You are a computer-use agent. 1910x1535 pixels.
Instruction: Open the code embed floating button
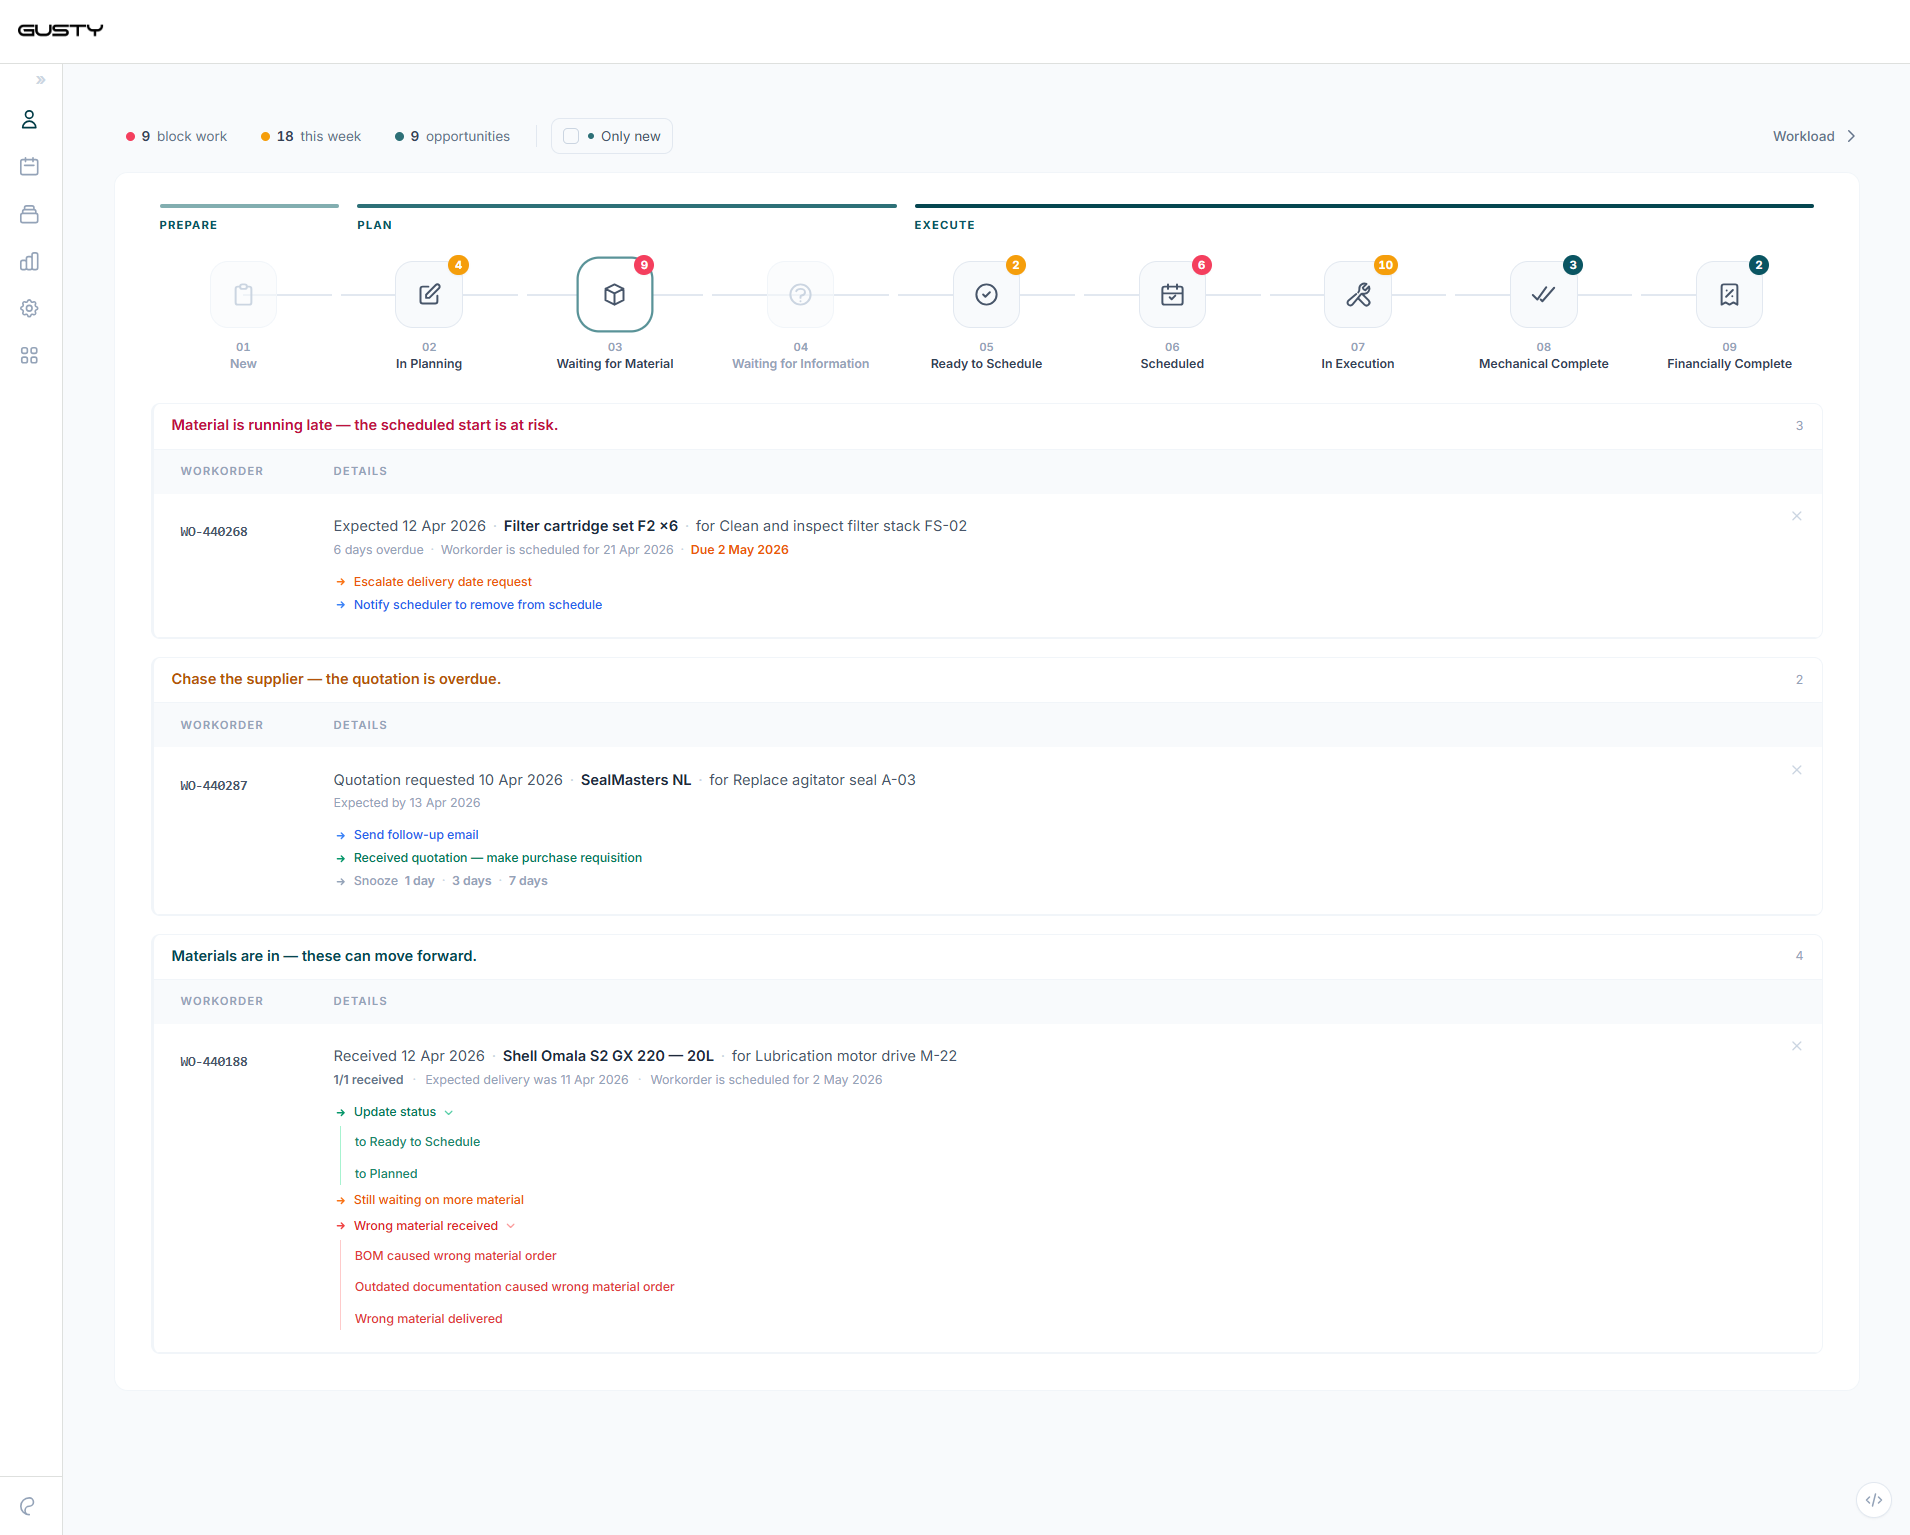coord(1874,1500)
